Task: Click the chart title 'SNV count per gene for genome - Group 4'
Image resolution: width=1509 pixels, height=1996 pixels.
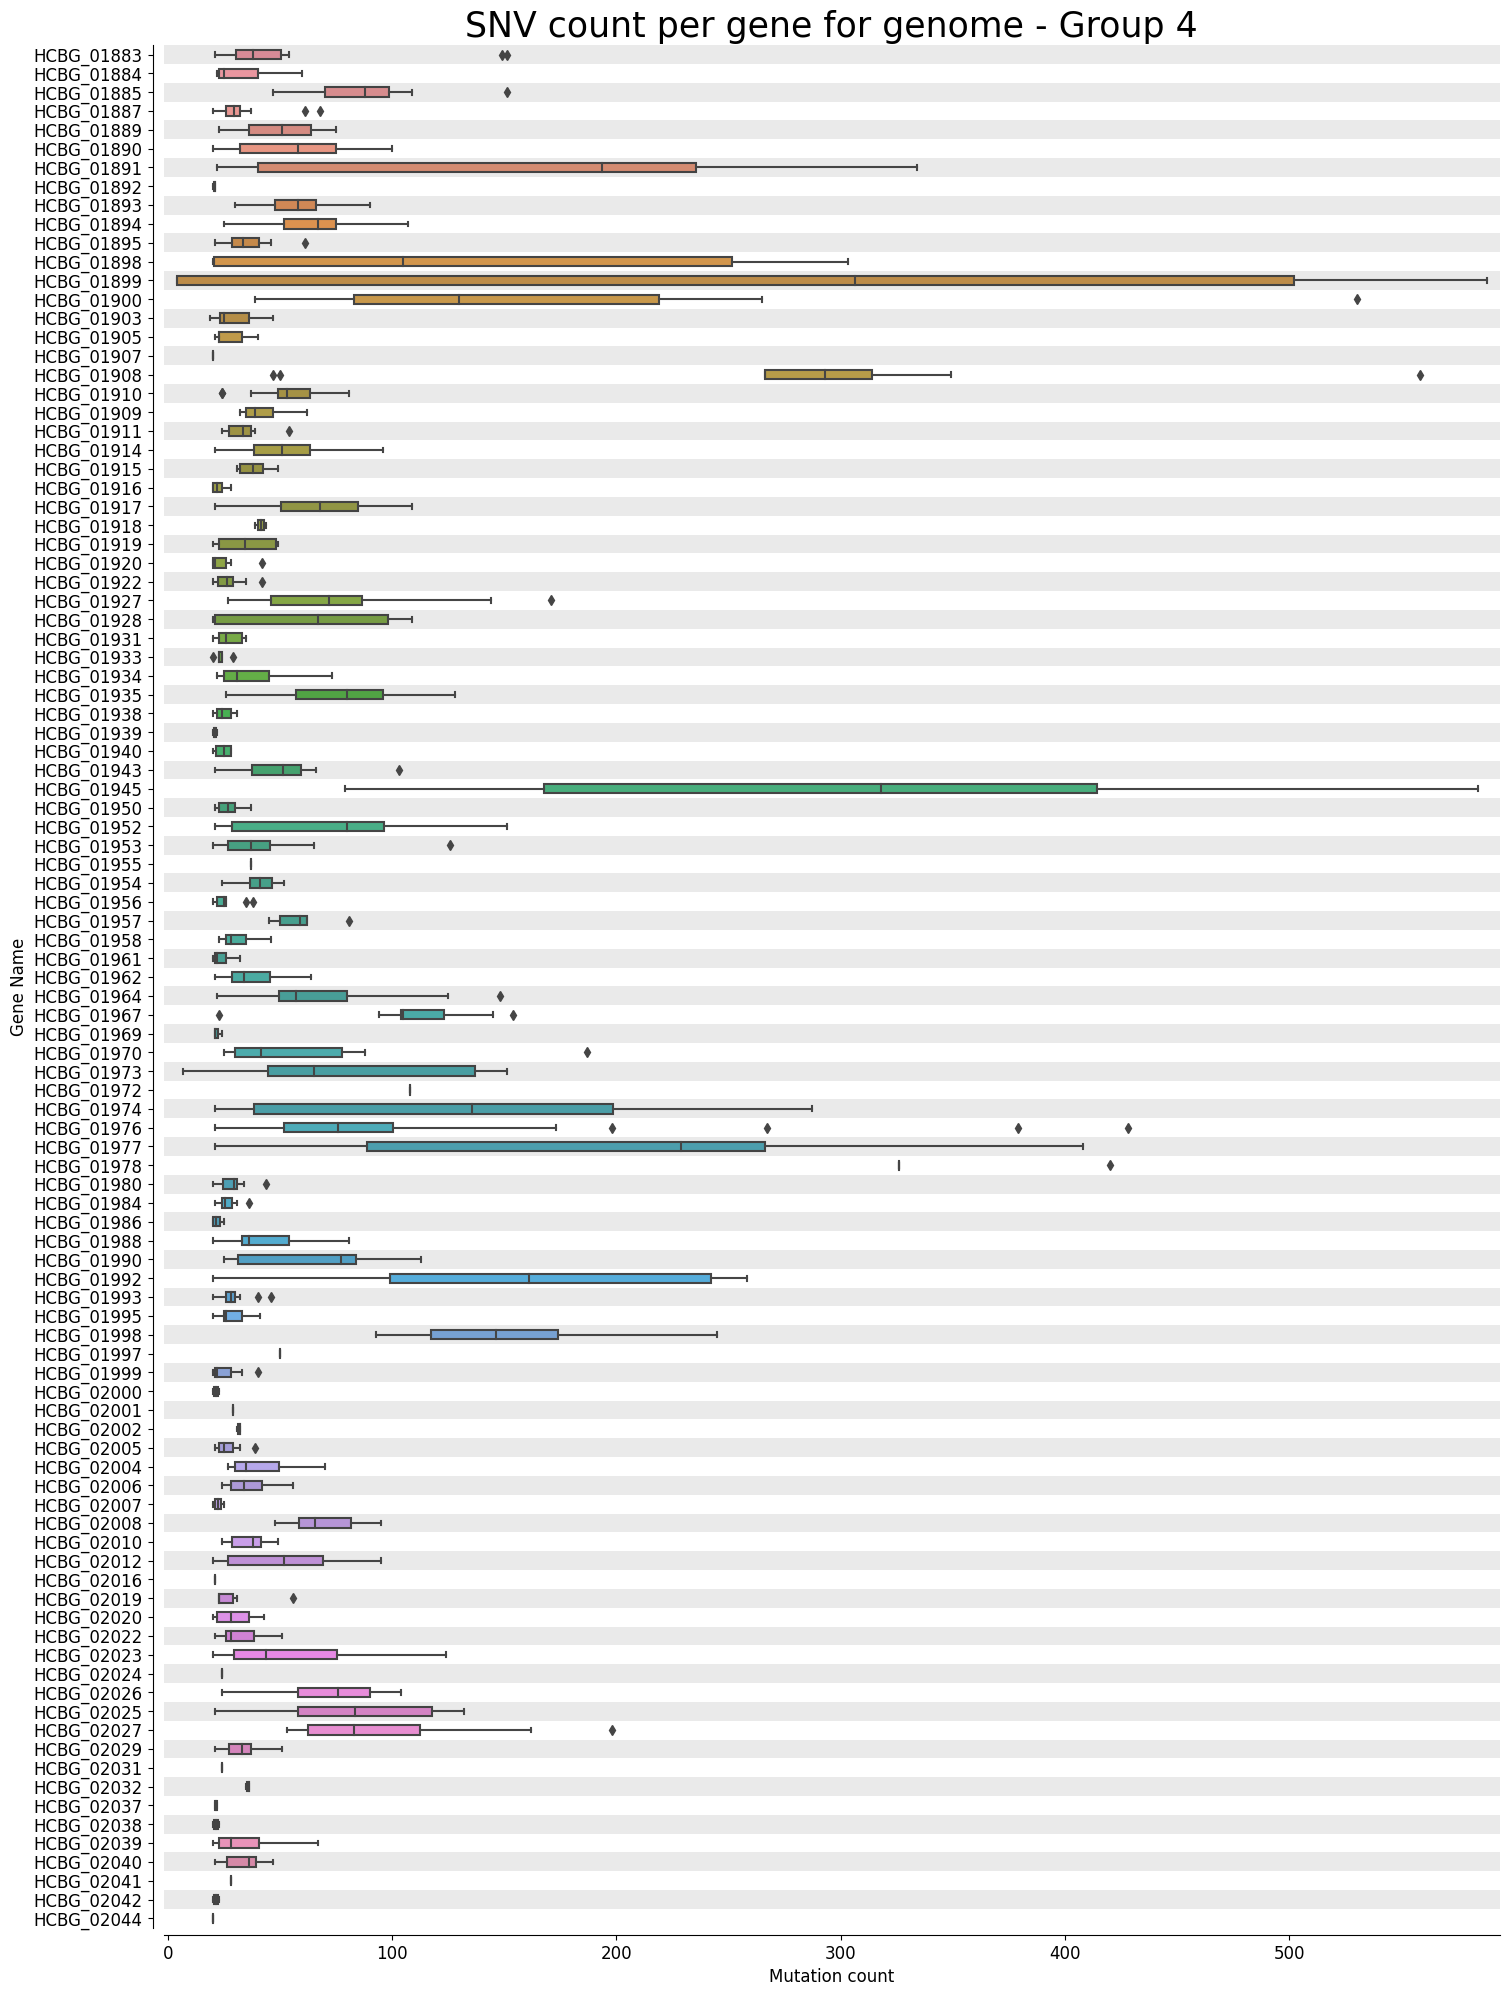Action: tap(831, 26)
